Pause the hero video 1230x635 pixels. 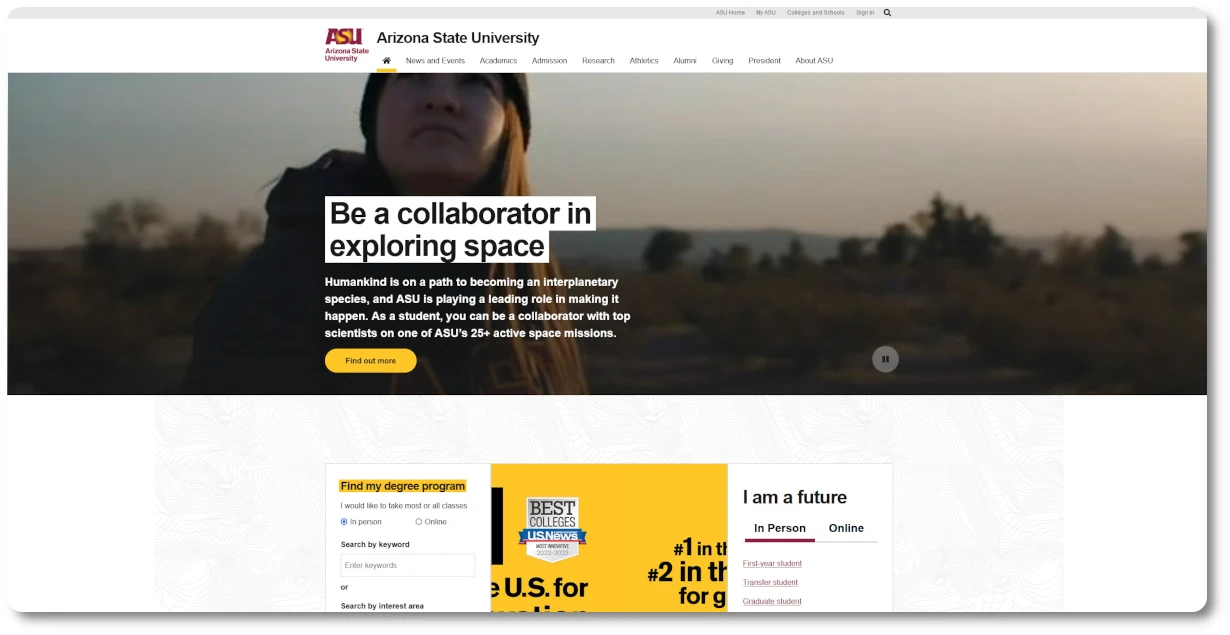pos(885,359)
